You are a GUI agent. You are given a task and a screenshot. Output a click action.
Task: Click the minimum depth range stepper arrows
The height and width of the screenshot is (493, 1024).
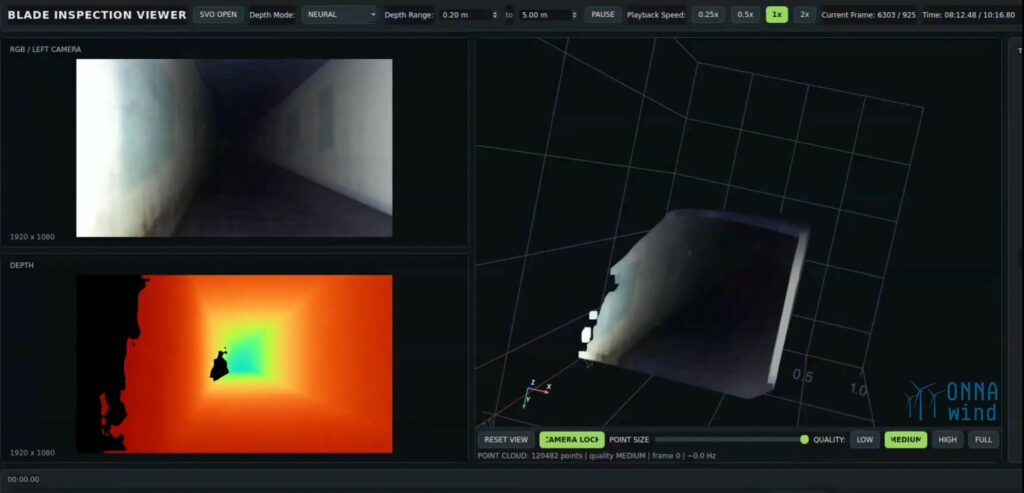tap(494, 14)
